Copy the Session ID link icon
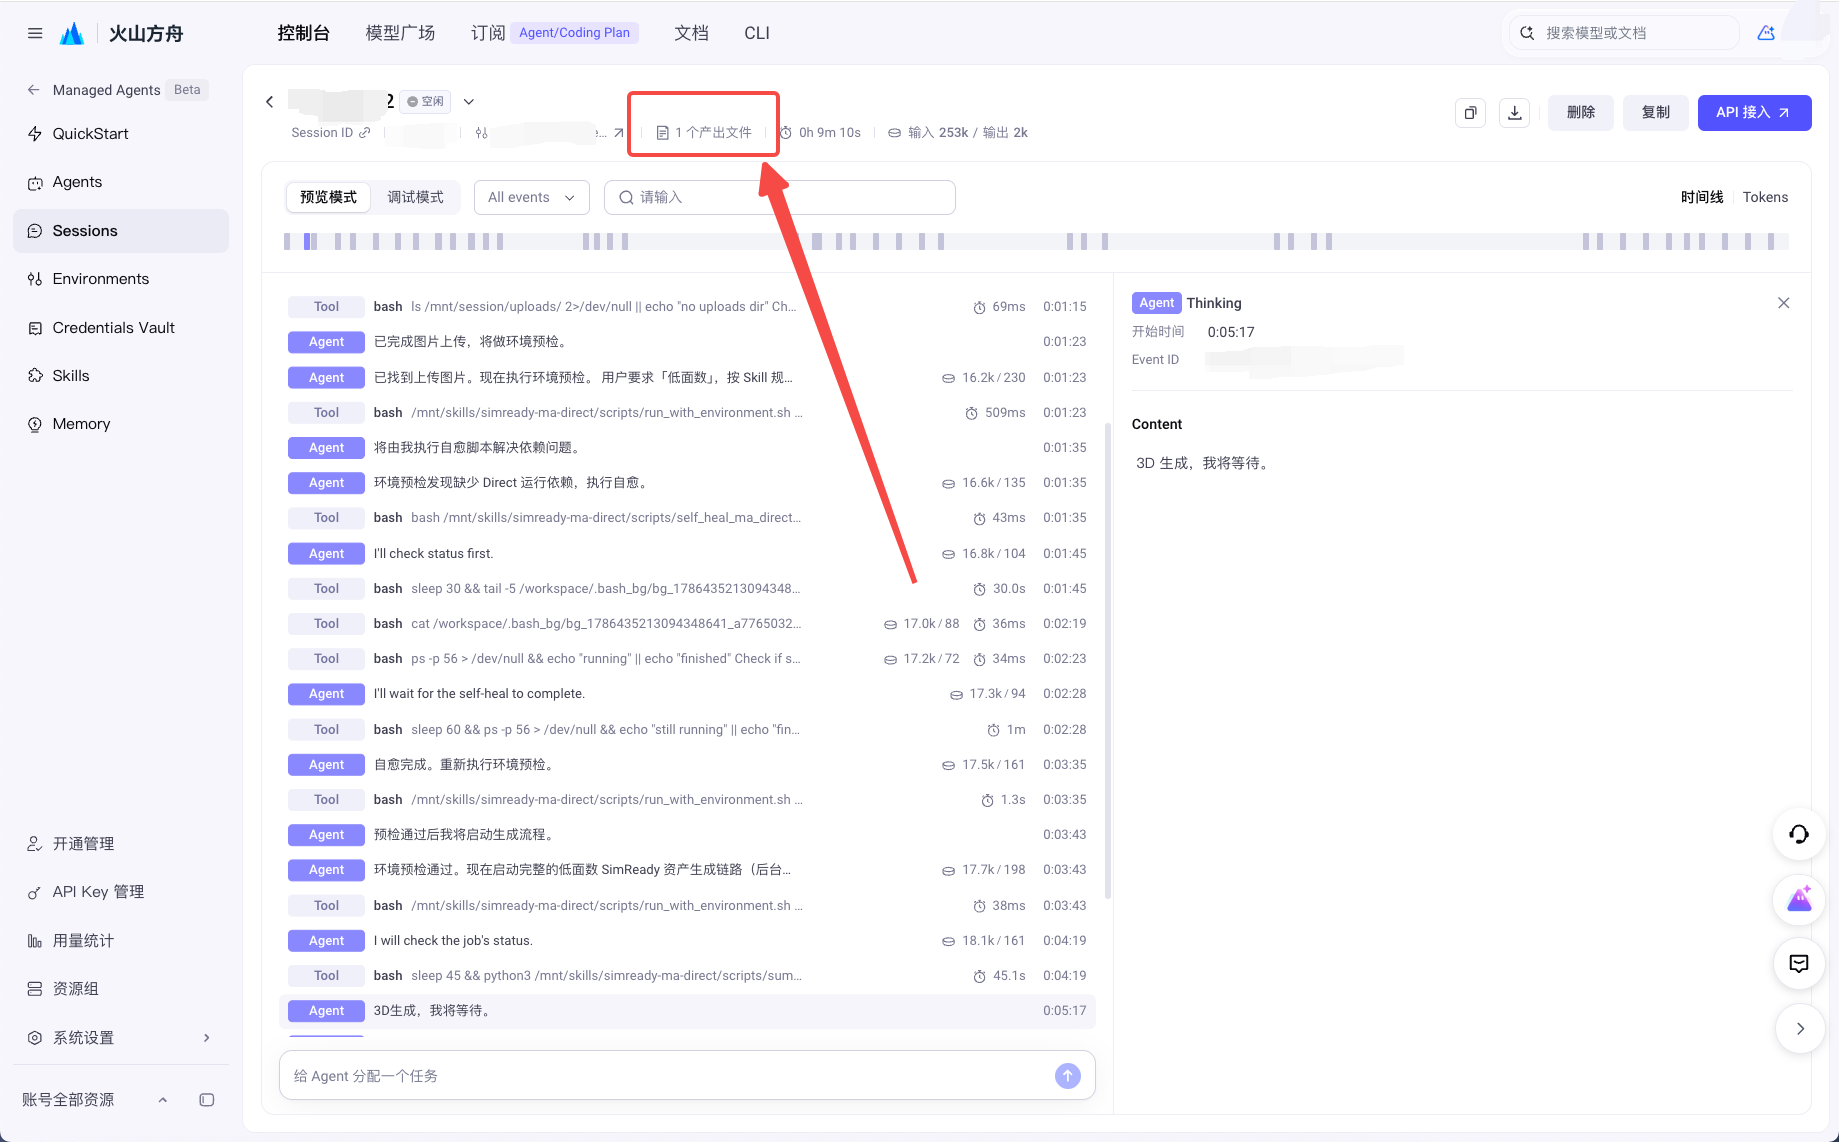Screen dimensions: 1839x1142 click(x=365, y=132)
